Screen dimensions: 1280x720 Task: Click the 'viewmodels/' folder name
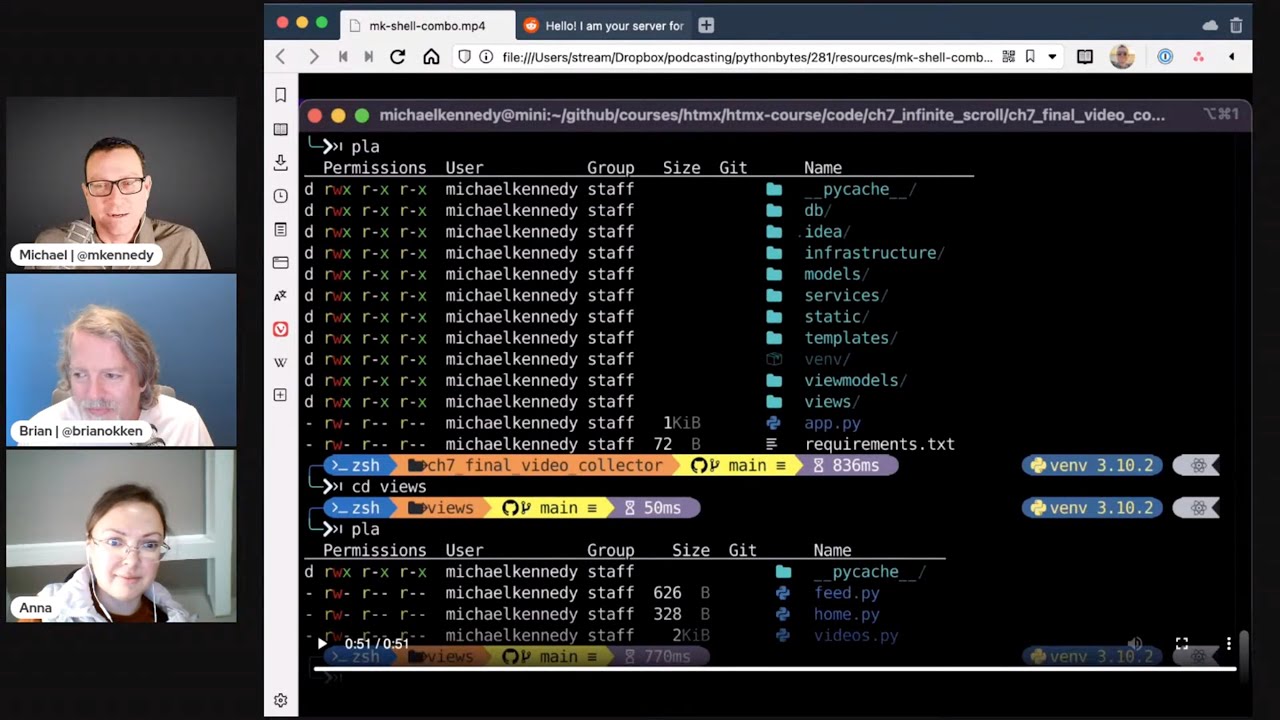pos(855,380)
